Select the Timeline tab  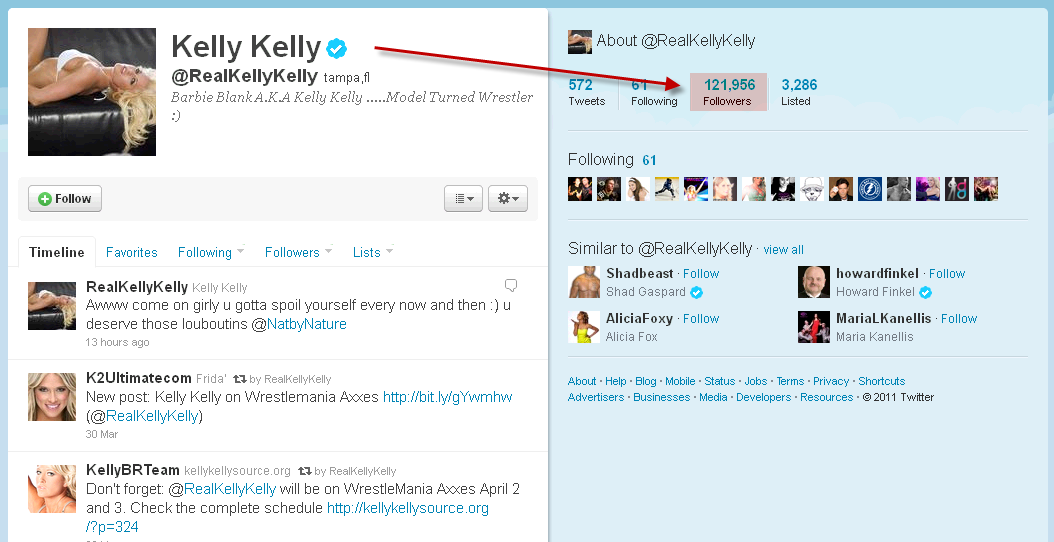pos(56,252)
